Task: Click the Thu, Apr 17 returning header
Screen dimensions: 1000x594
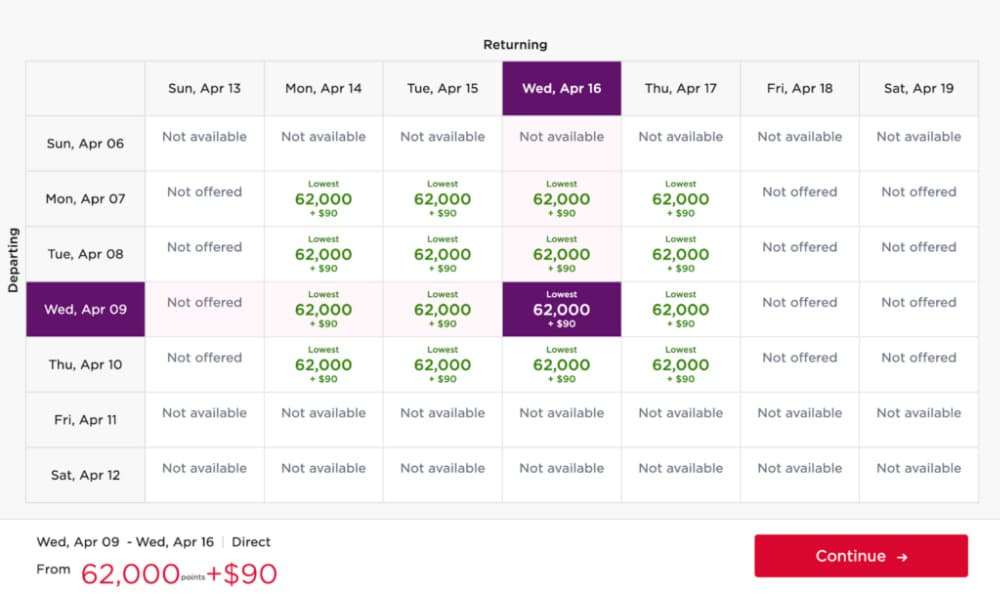Action: click(x=681, y=88)
